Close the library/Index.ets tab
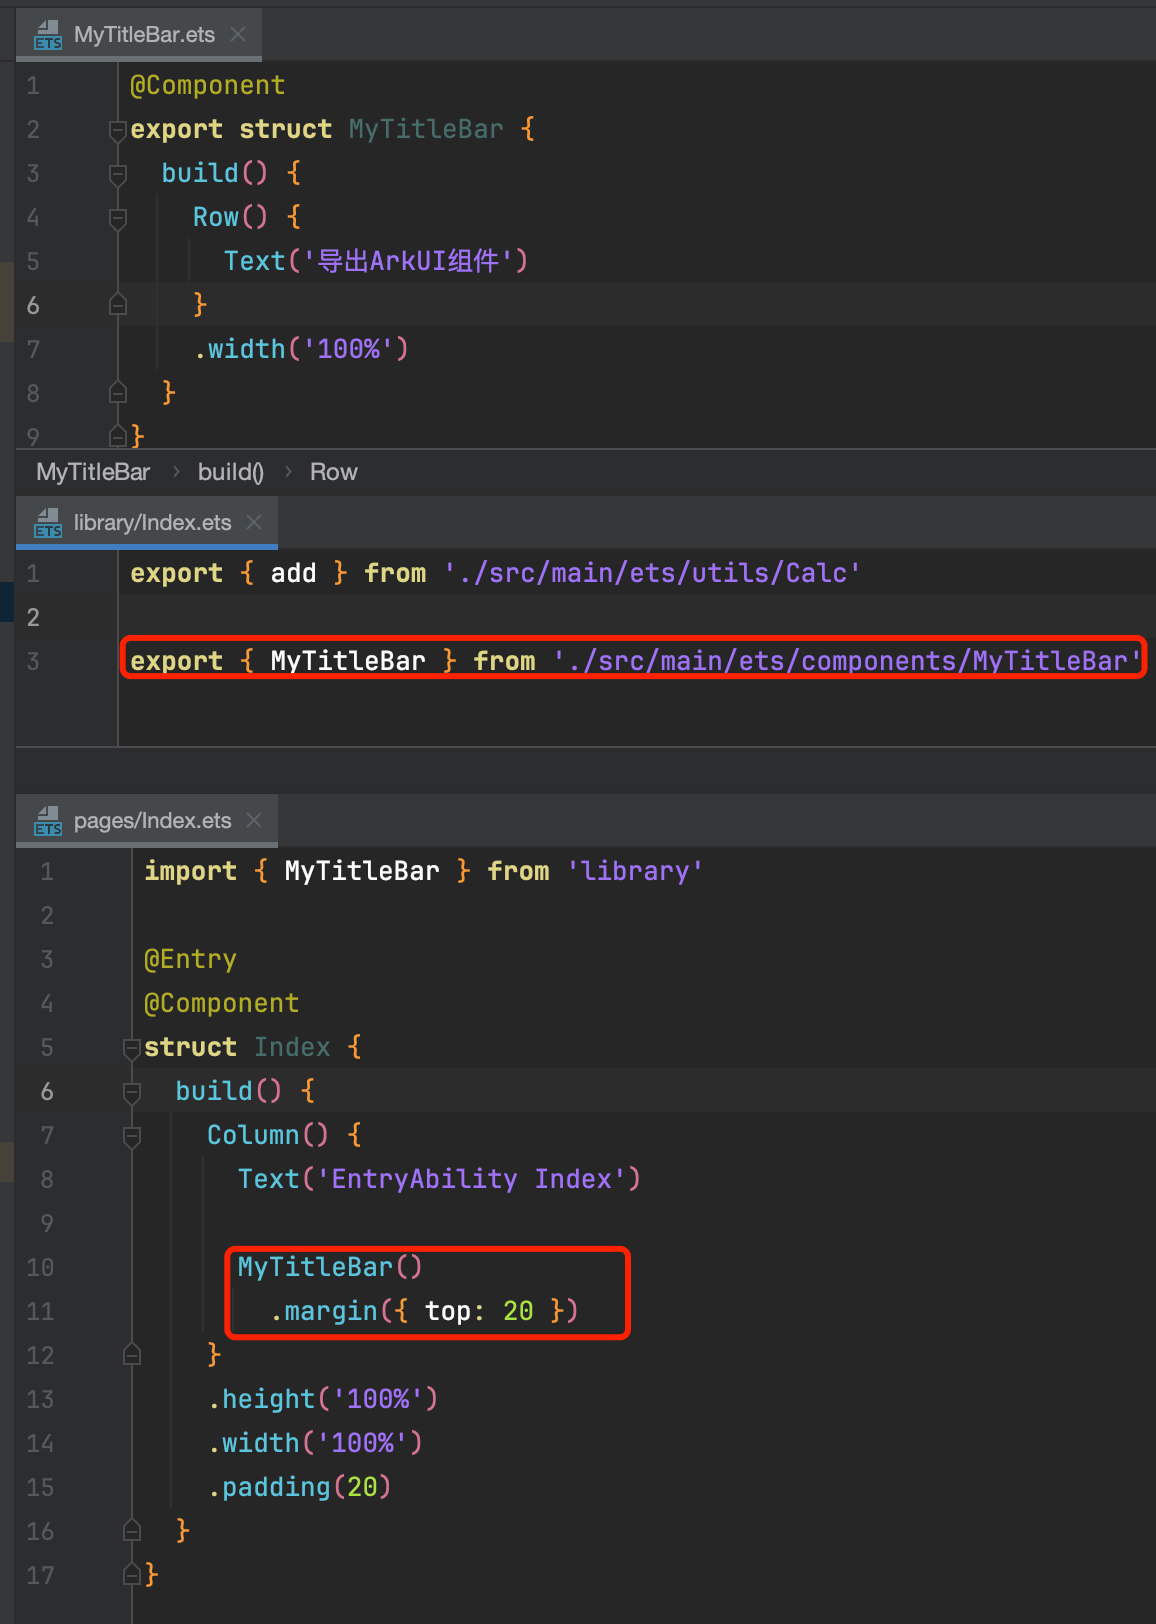 254,522
